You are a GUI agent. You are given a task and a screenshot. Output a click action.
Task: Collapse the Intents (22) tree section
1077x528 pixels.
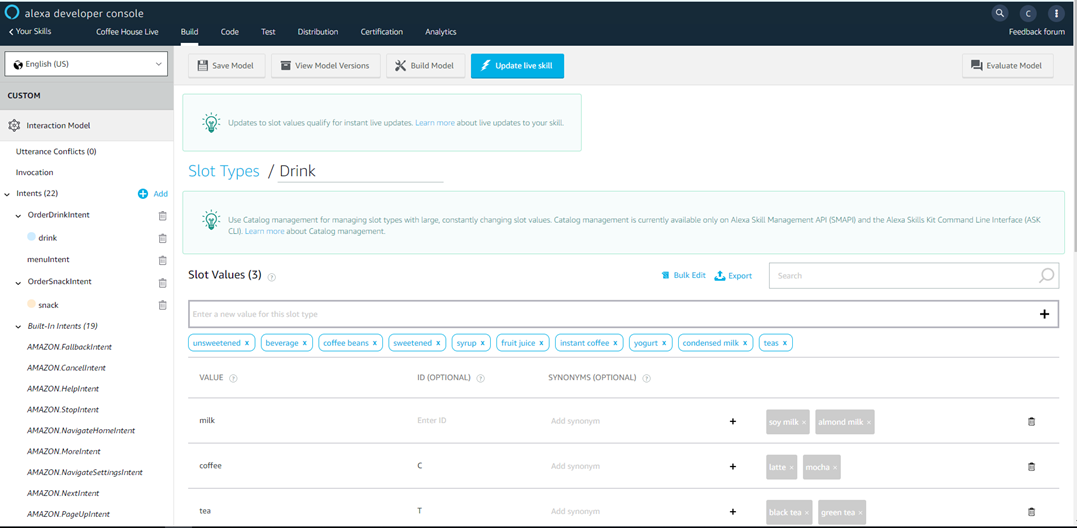pos(8,194)
